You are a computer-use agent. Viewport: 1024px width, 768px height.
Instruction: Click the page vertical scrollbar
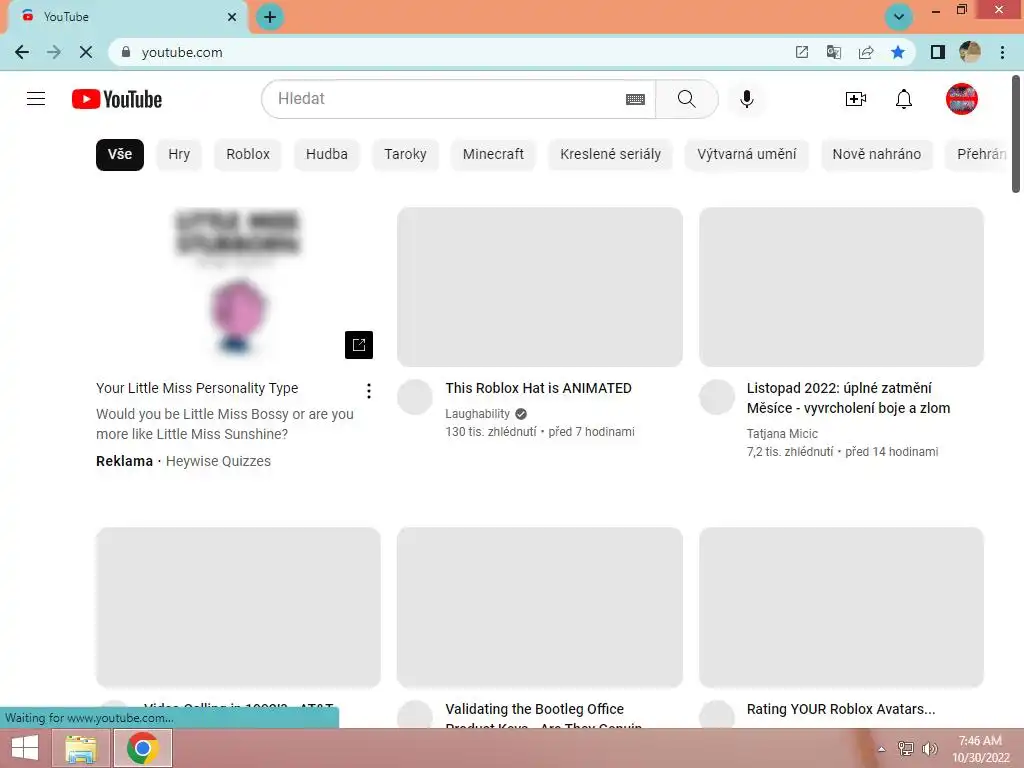[1016, 134]
